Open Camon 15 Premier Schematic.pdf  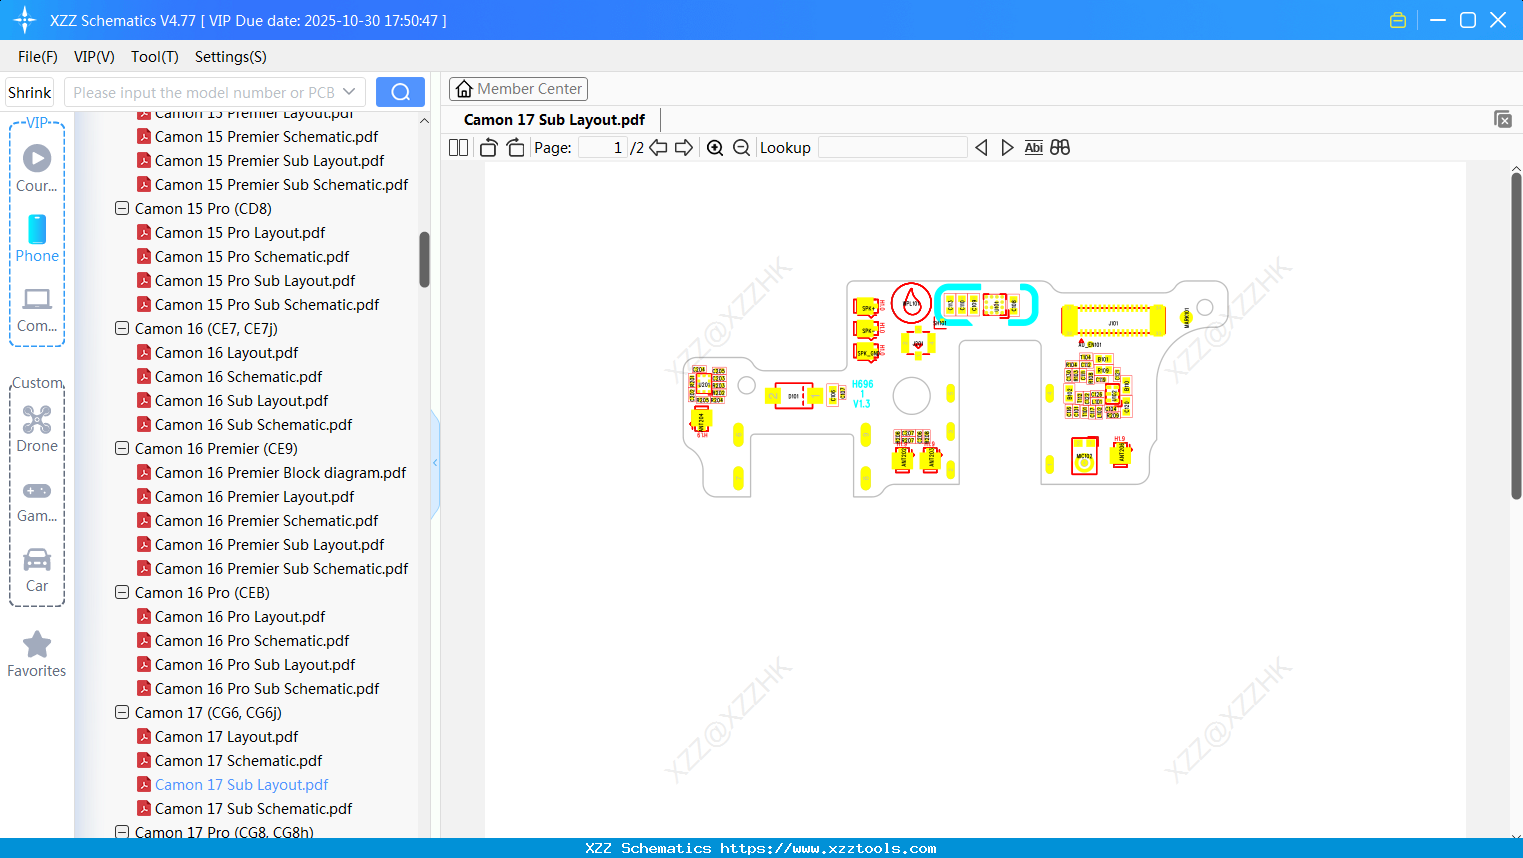[x=267, y=137]
